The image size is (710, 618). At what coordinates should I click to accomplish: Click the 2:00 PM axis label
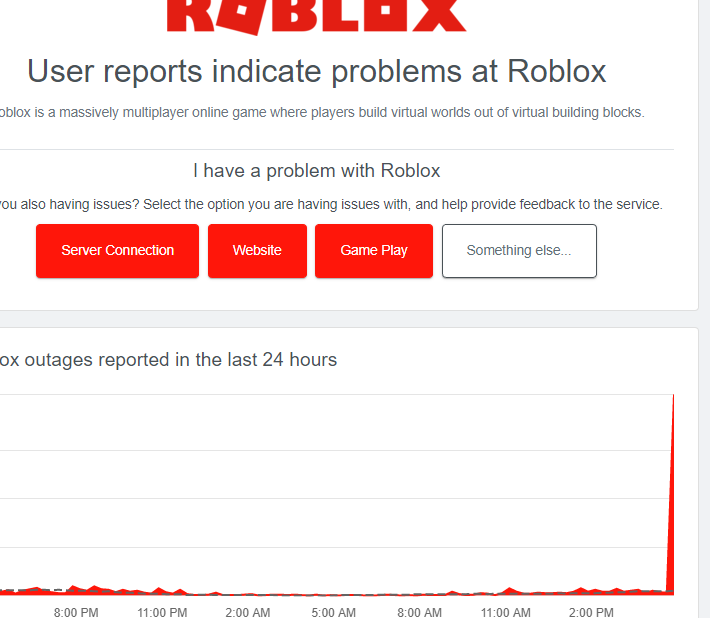[x=591, y=613]
